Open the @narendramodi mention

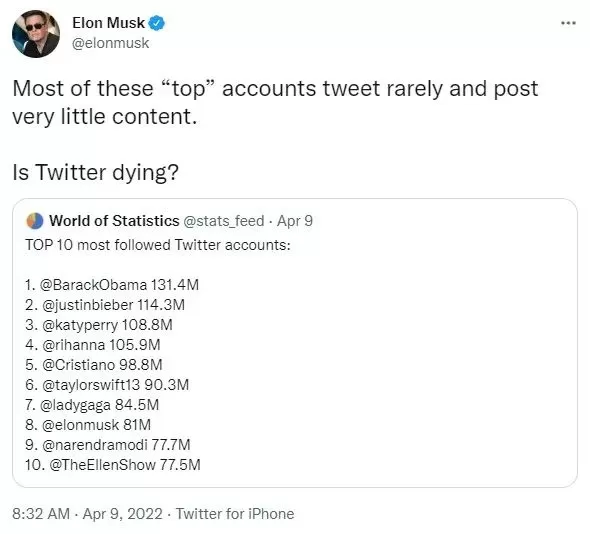[95, 445]
